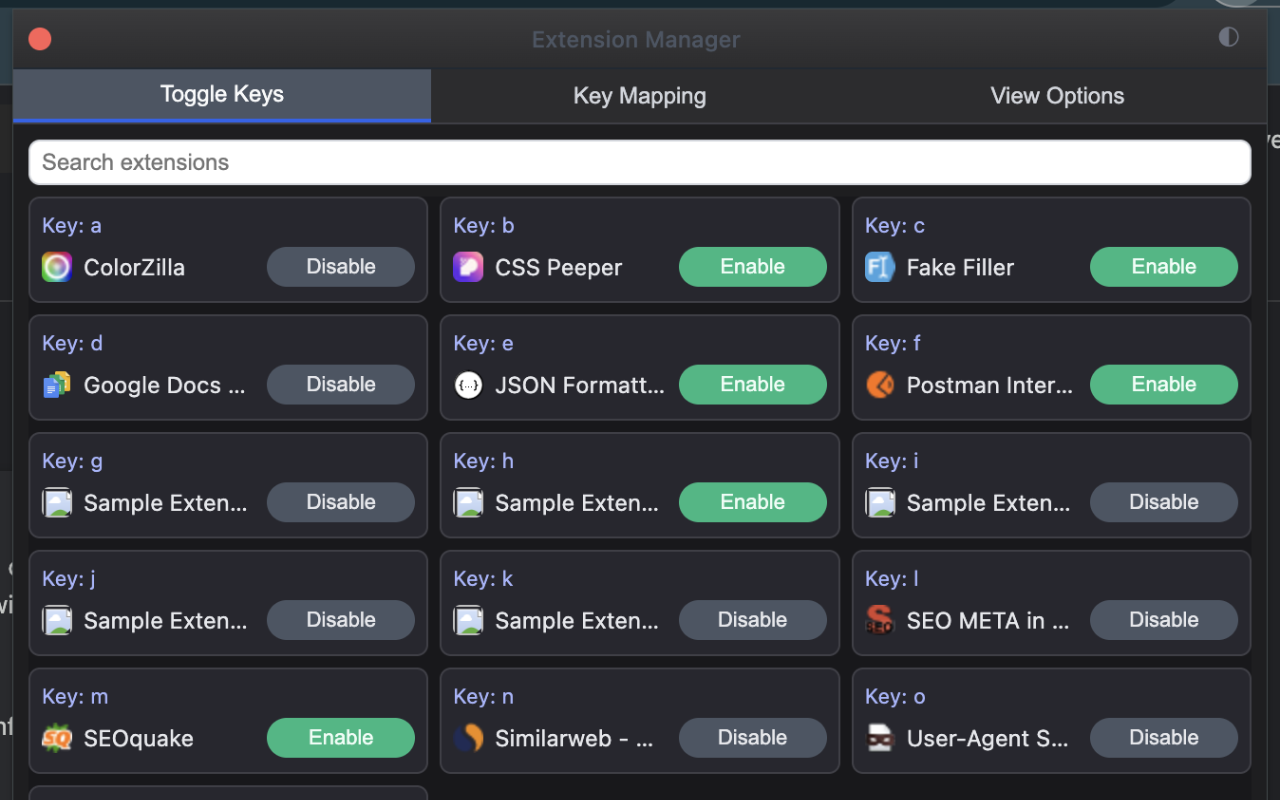The image size is (1280, 800).
Task: Disable the Google Docs extension
Action: click(x=341, y=385)
